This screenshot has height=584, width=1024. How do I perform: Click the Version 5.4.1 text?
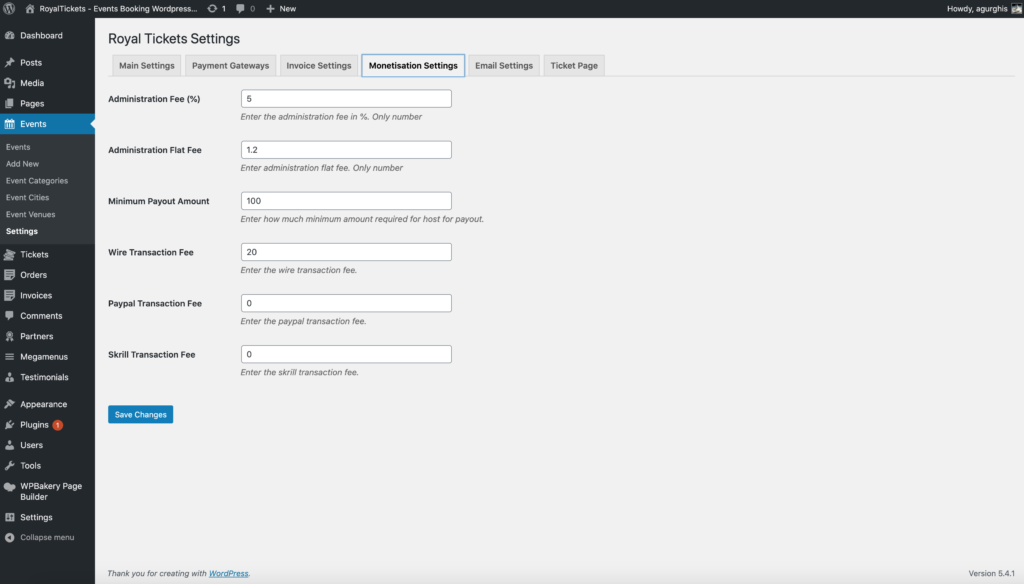pos(991,574)
